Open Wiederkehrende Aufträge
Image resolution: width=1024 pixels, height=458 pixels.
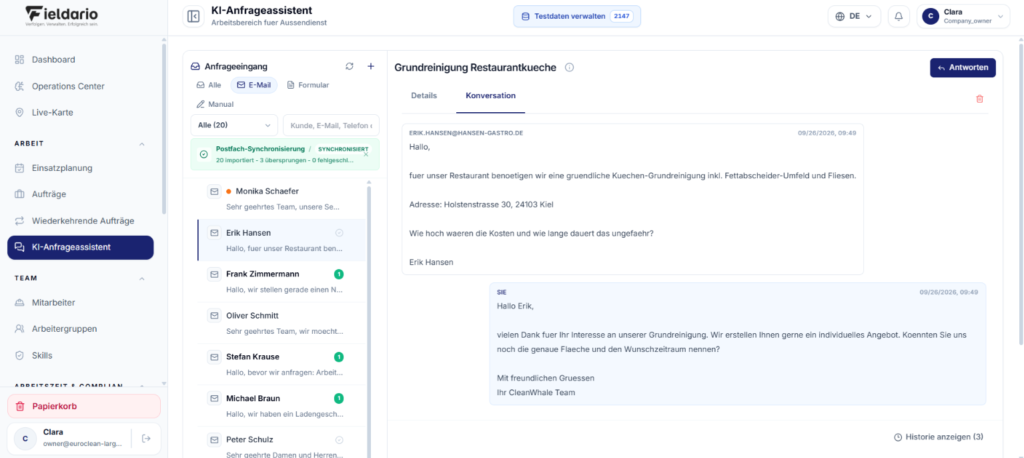(84, 221)
